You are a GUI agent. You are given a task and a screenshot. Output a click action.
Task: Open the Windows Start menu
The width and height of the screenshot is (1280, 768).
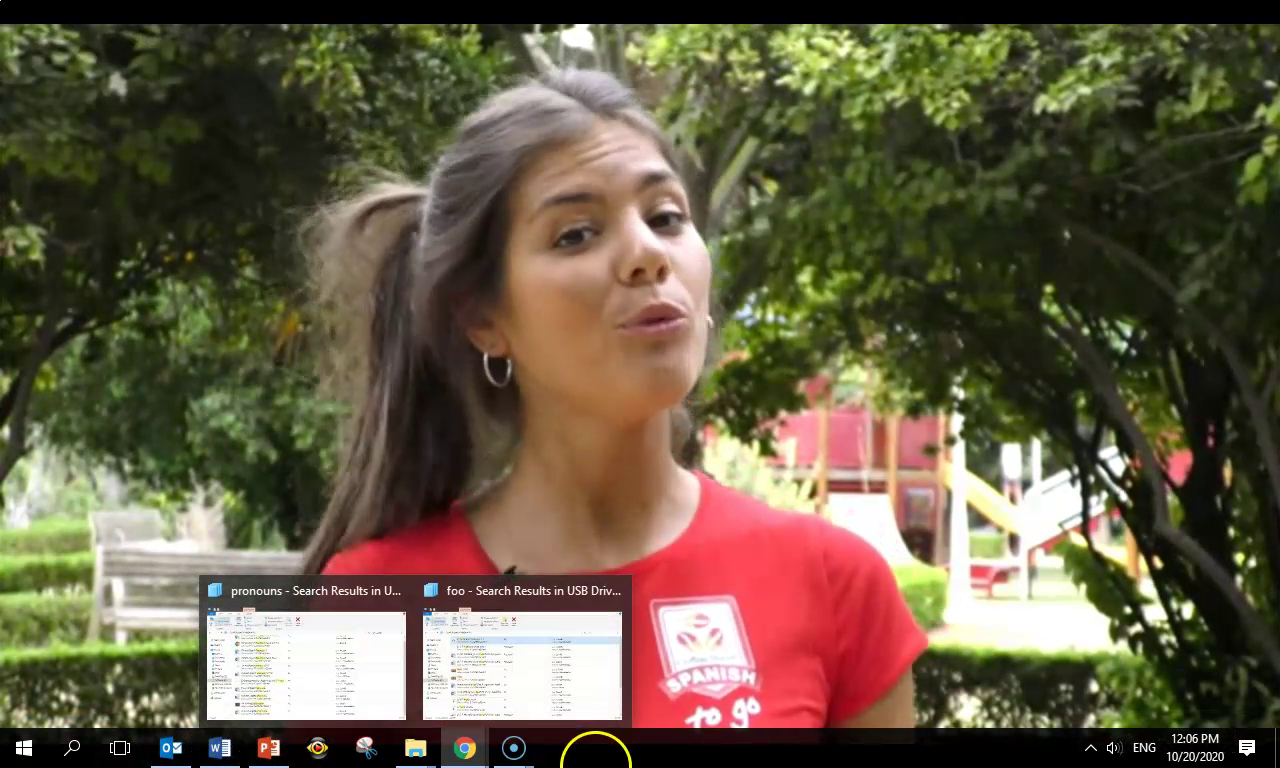pyautogui.click(x=24, y=748)
